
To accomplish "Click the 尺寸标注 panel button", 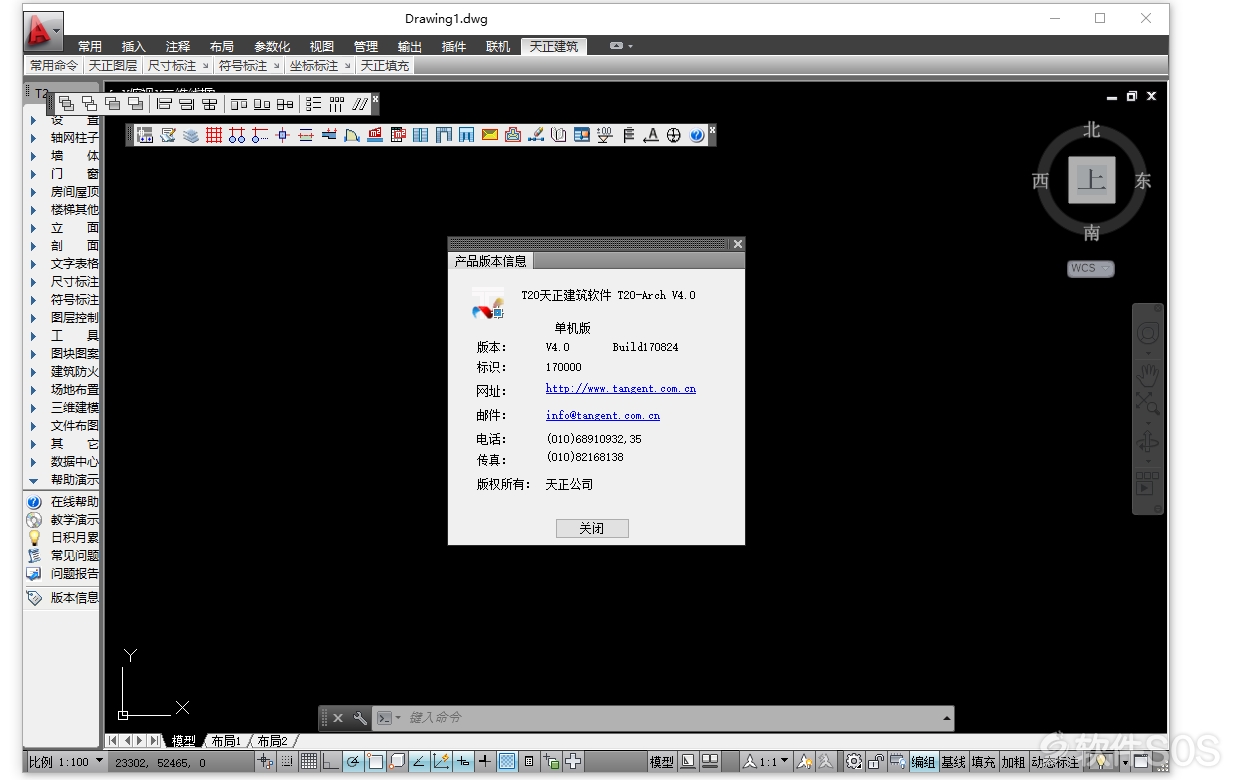I will 178,66.
